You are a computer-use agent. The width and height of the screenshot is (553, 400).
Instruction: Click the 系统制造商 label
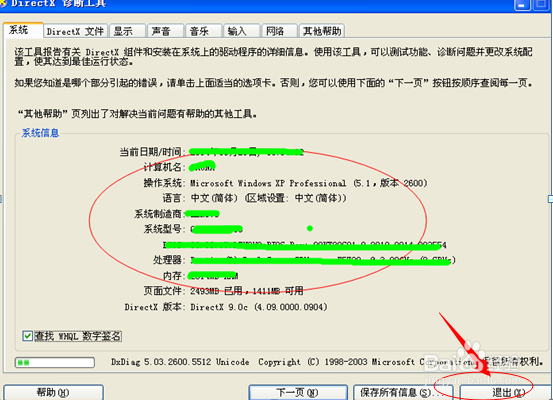[x=158, y=214]
